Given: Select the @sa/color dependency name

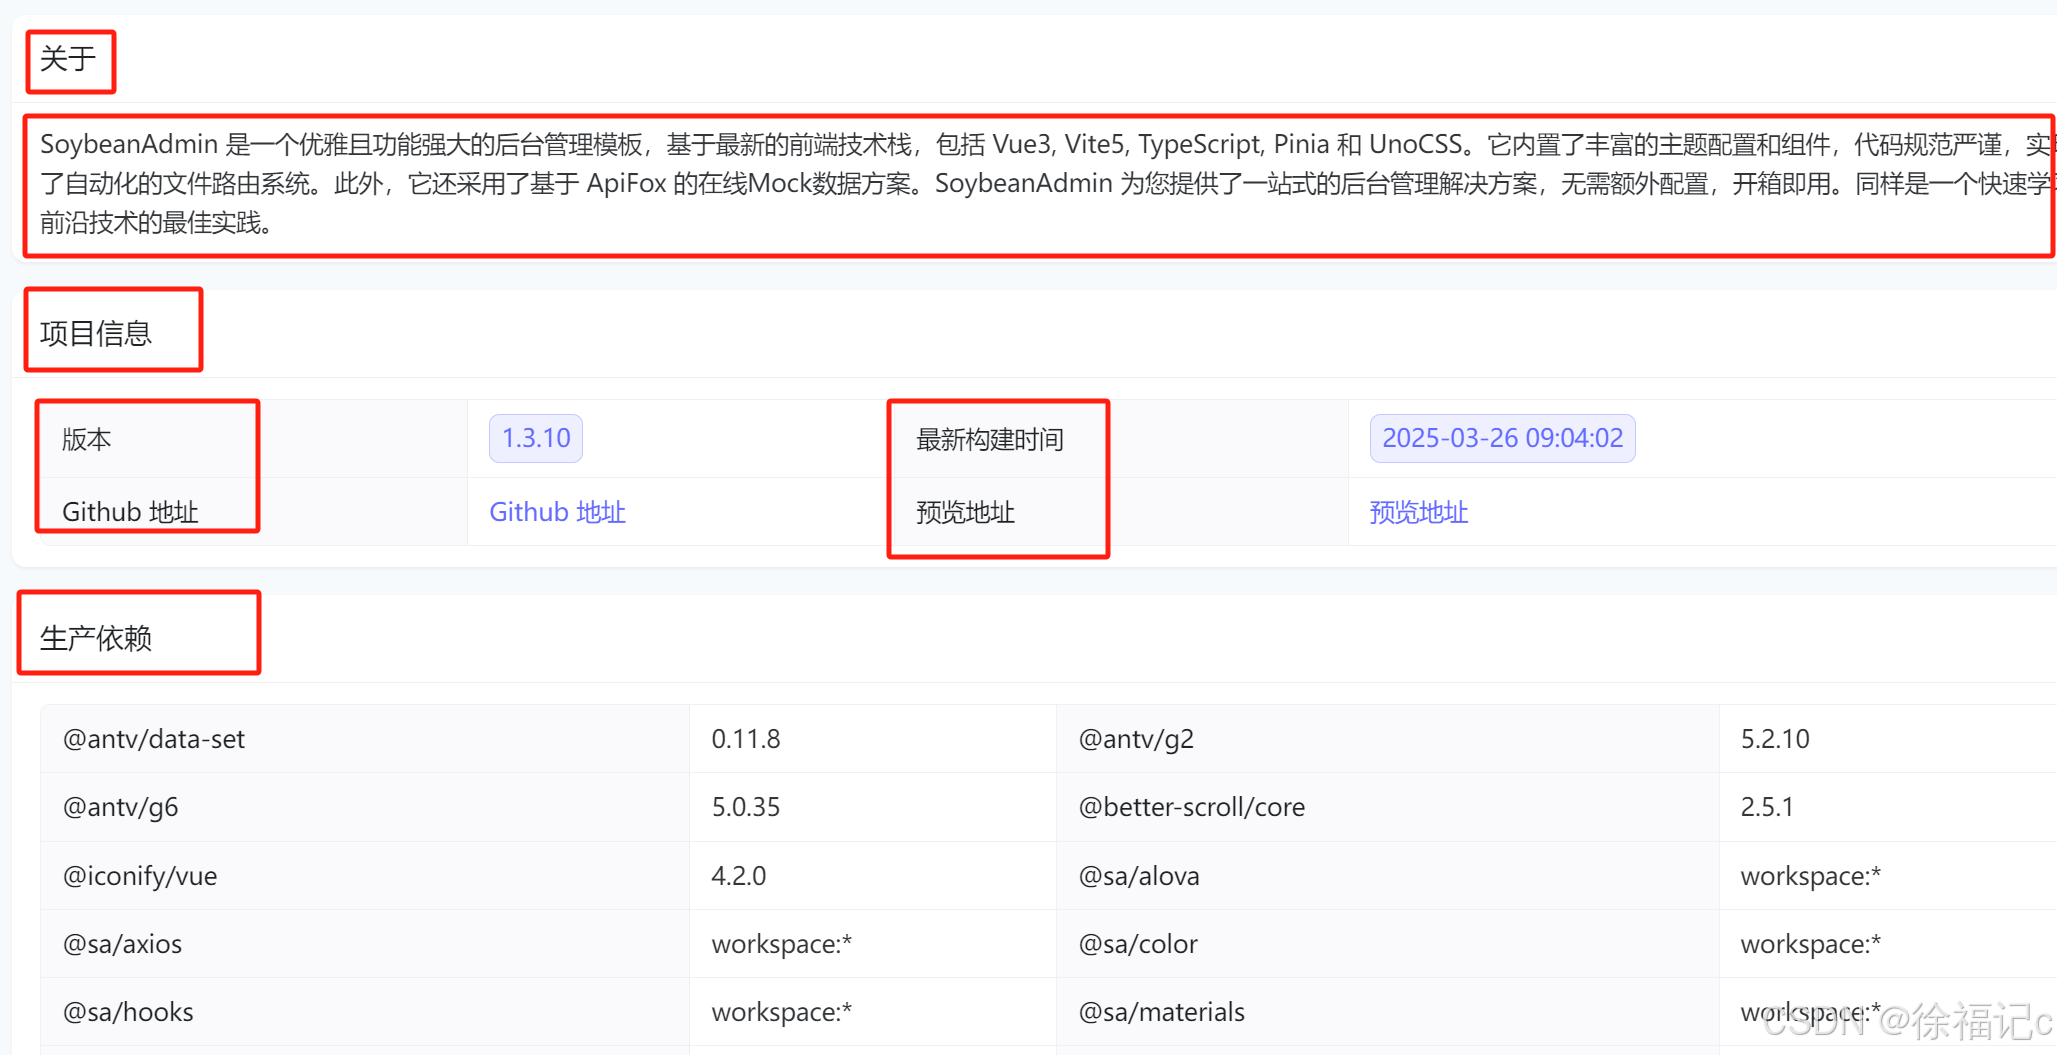Looking at the screenshot, I should pos(1138,944).
